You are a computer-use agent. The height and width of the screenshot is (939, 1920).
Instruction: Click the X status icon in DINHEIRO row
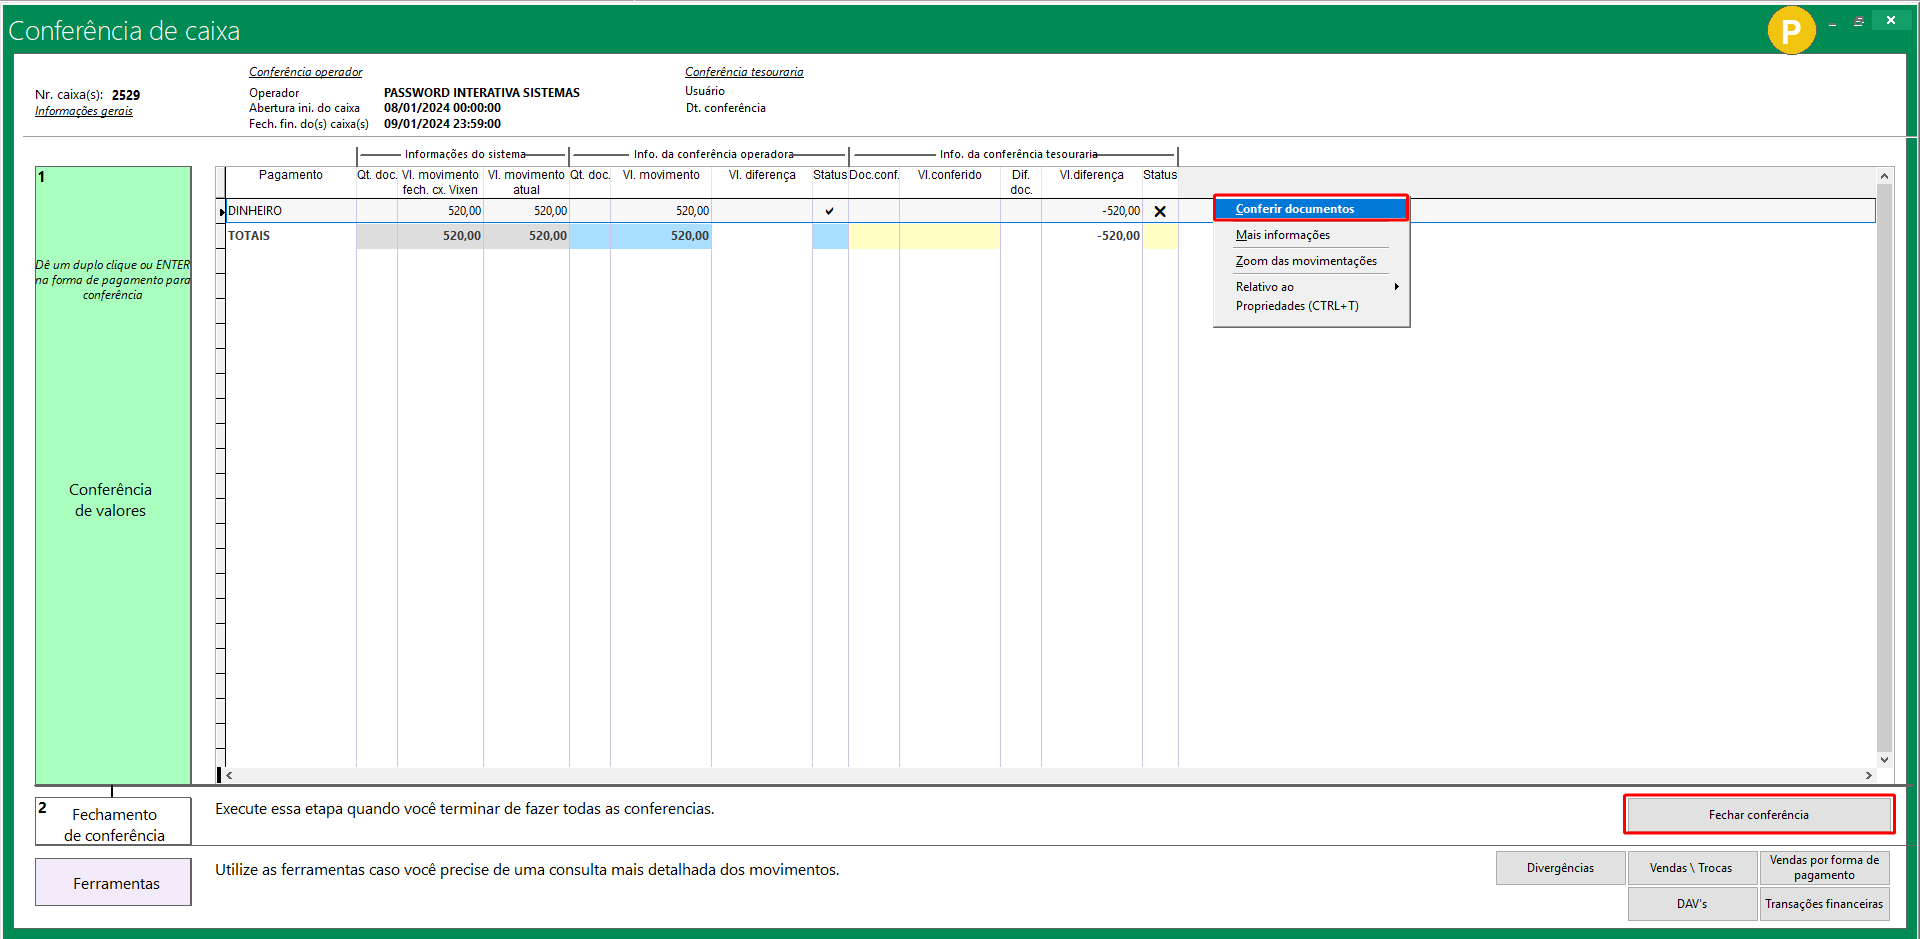1160,211
